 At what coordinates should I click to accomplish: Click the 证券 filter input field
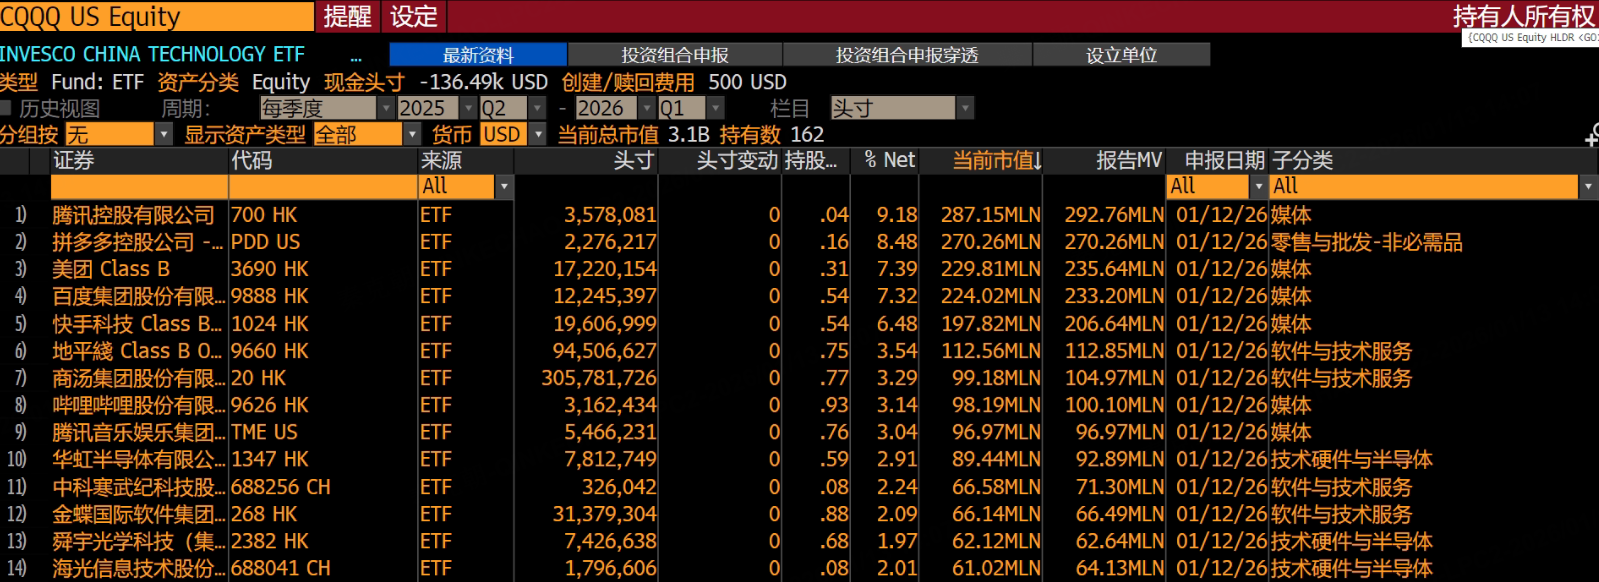tap(139, 186)
